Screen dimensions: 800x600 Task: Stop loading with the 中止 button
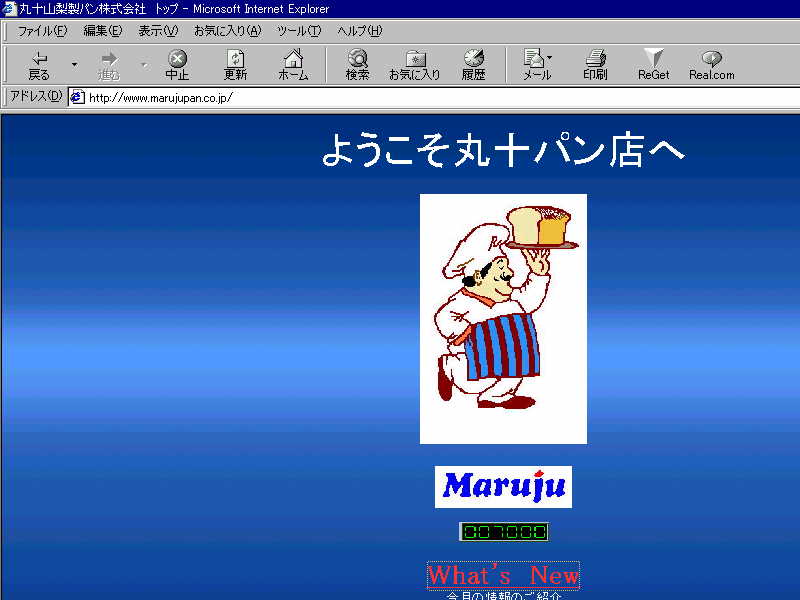point(177,65)
